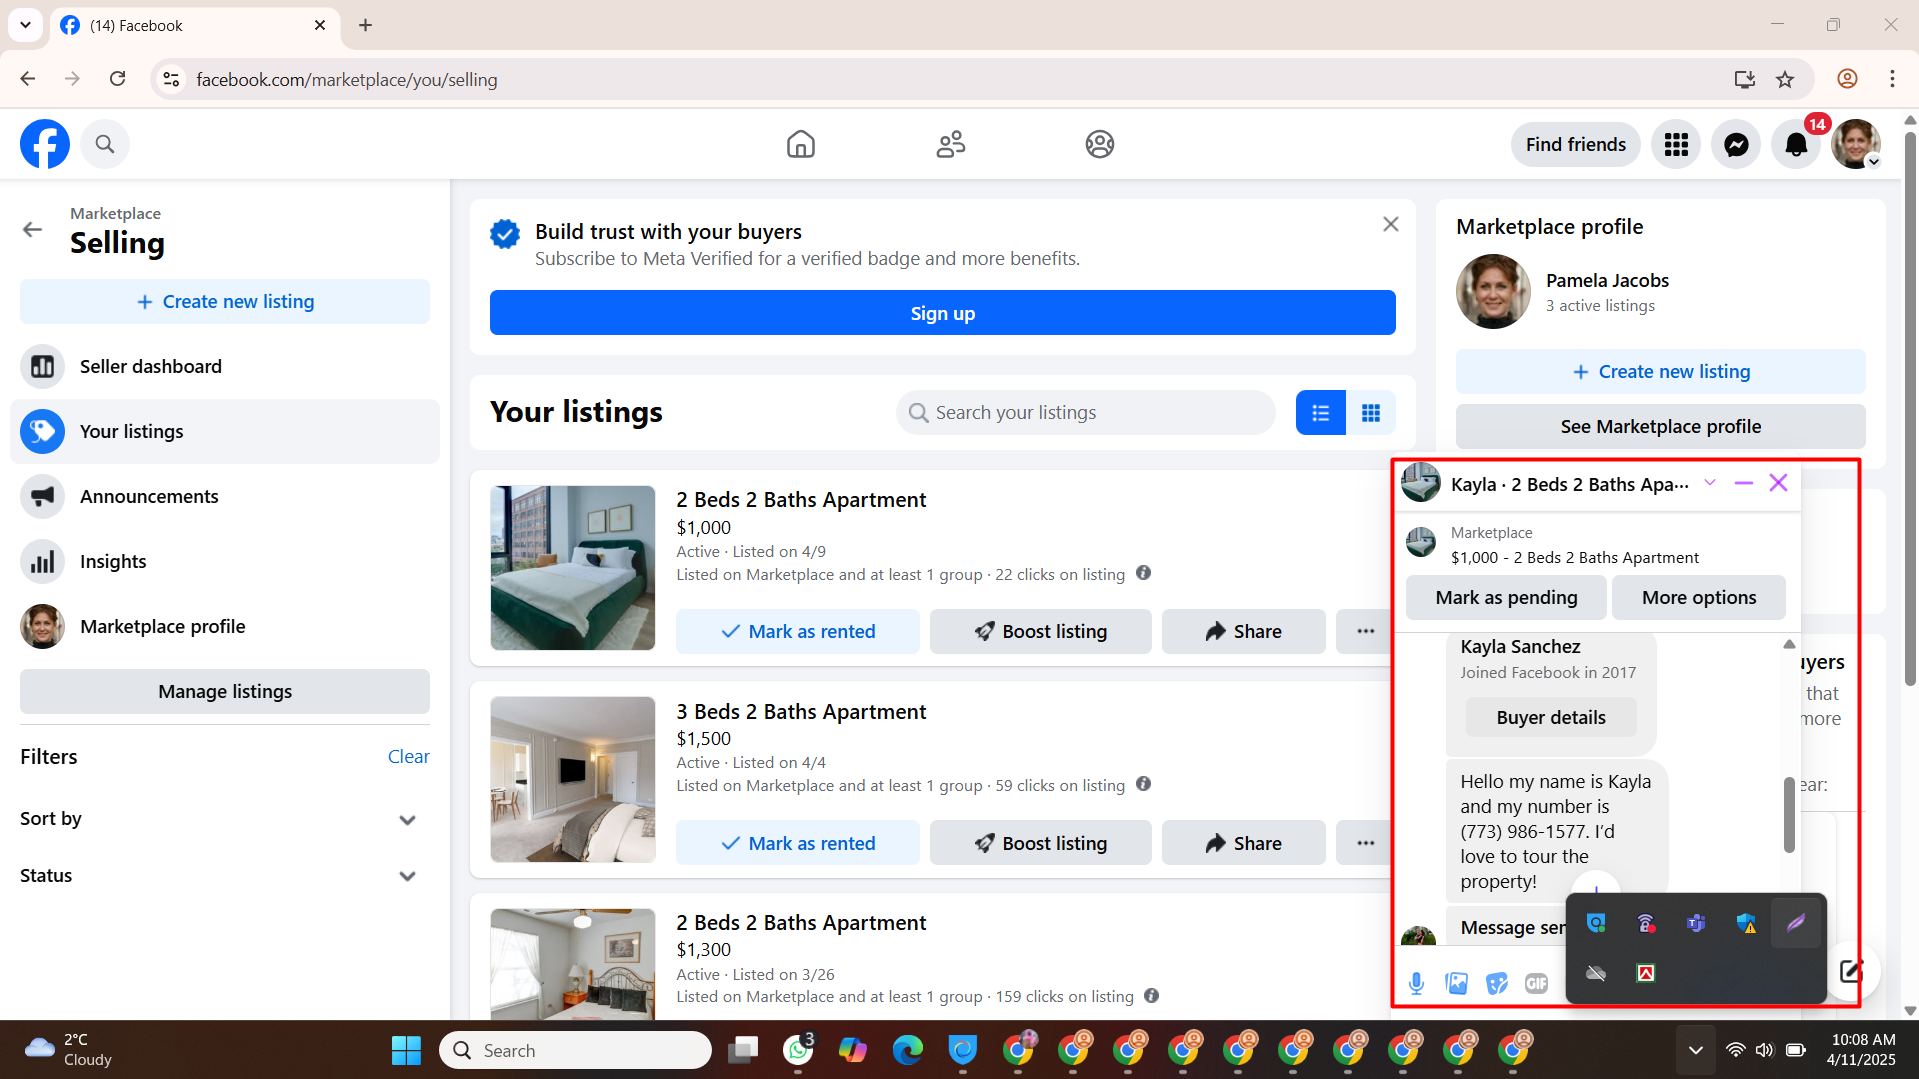Go back from Marketplace Selling arrow
The height and width of the screenshot is (1079, 1919).
pos(32,229)
